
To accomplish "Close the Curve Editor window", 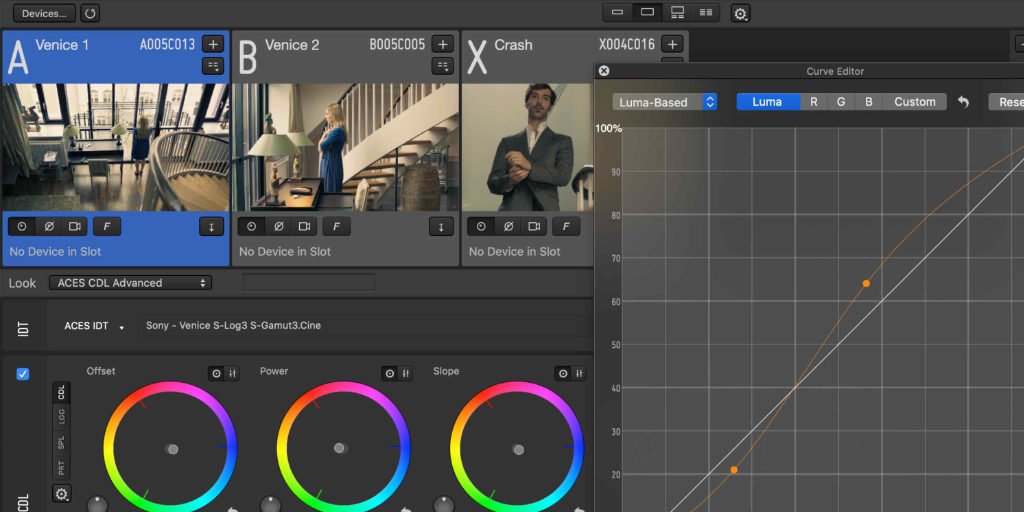I will coord(604,71).
